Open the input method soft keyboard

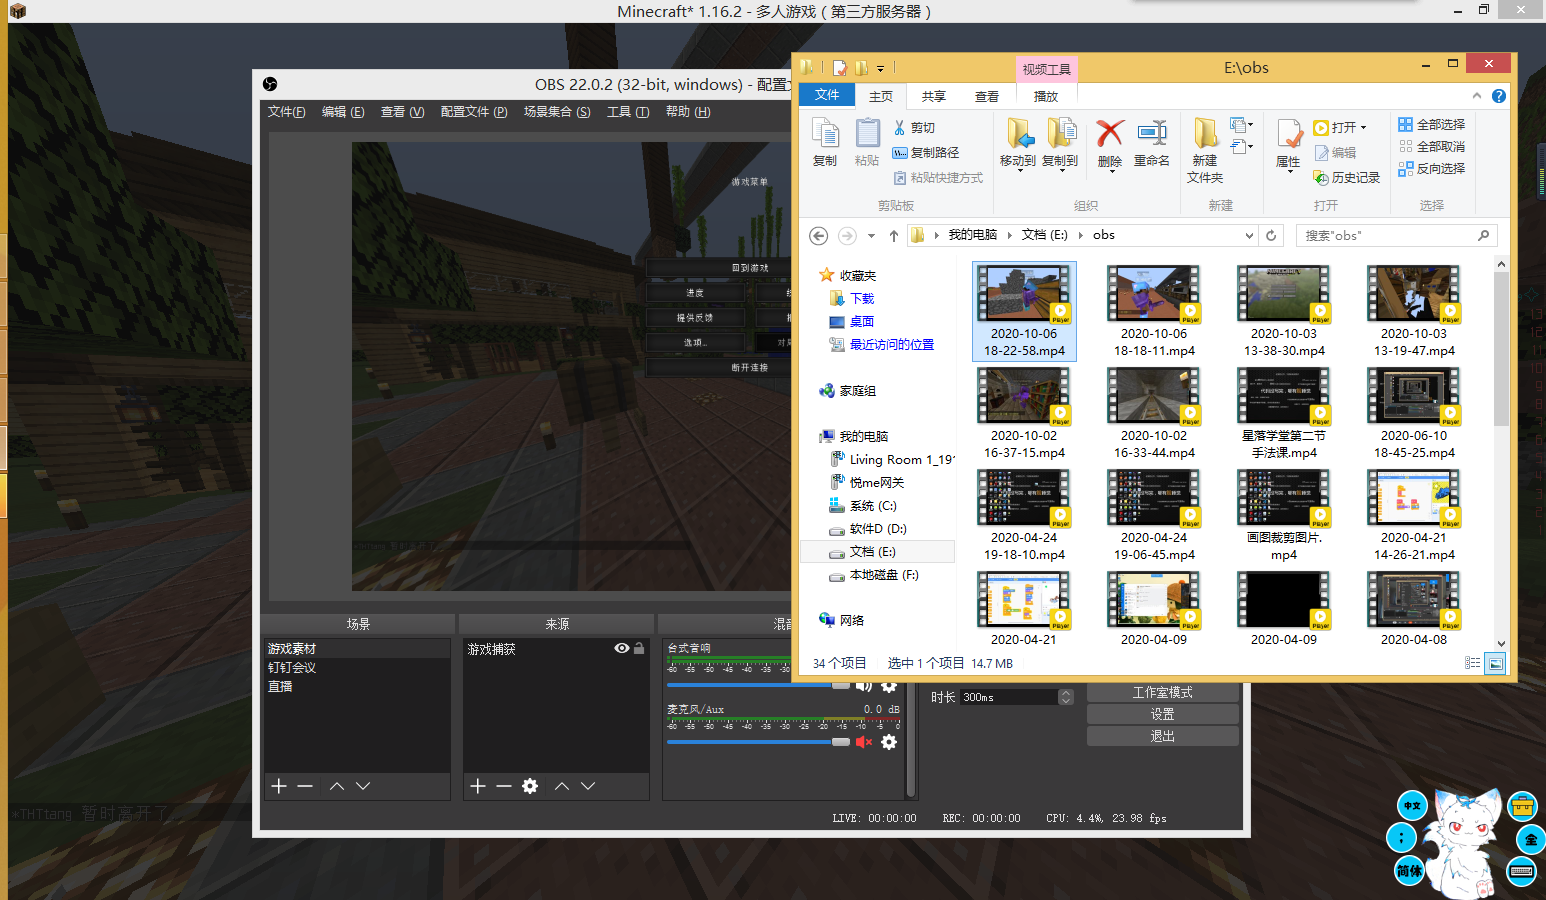click(1522, 871)
